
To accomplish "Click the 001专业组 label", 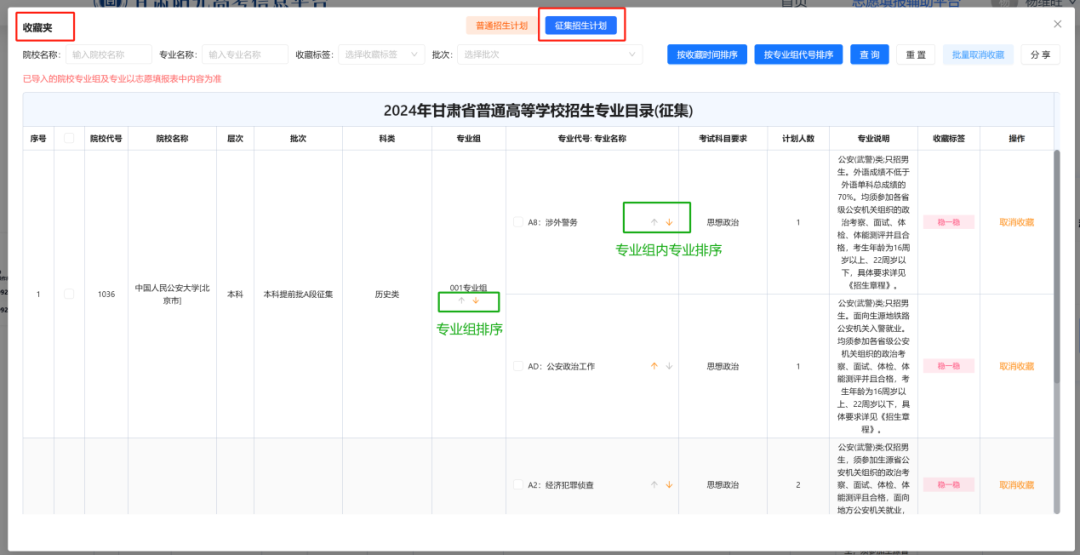I will coord(468,288).
